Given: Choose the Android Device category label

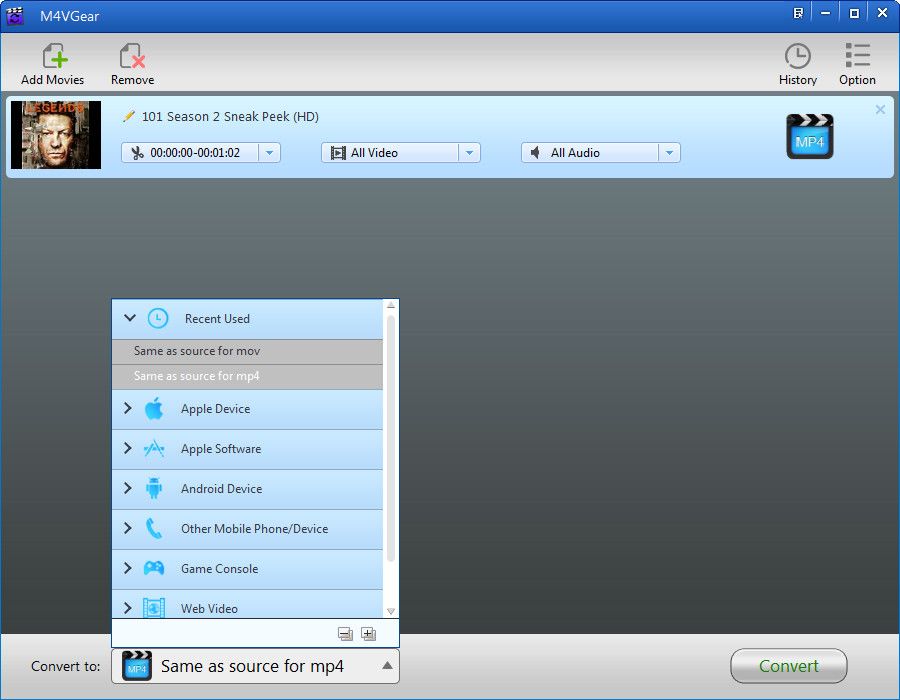Looking at the screenshot, I should point(222,489).
